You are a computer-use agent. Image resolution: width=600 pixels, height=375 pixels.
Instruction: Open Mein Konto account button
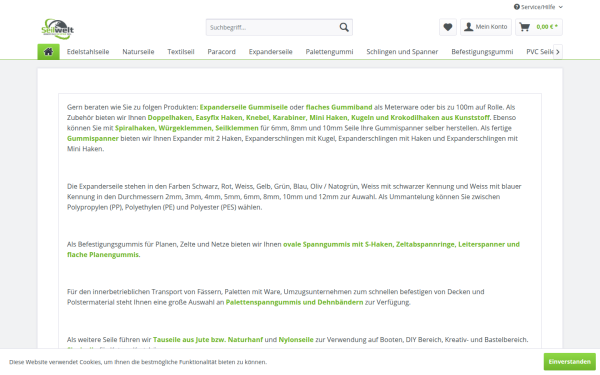(x=486, y=27)
